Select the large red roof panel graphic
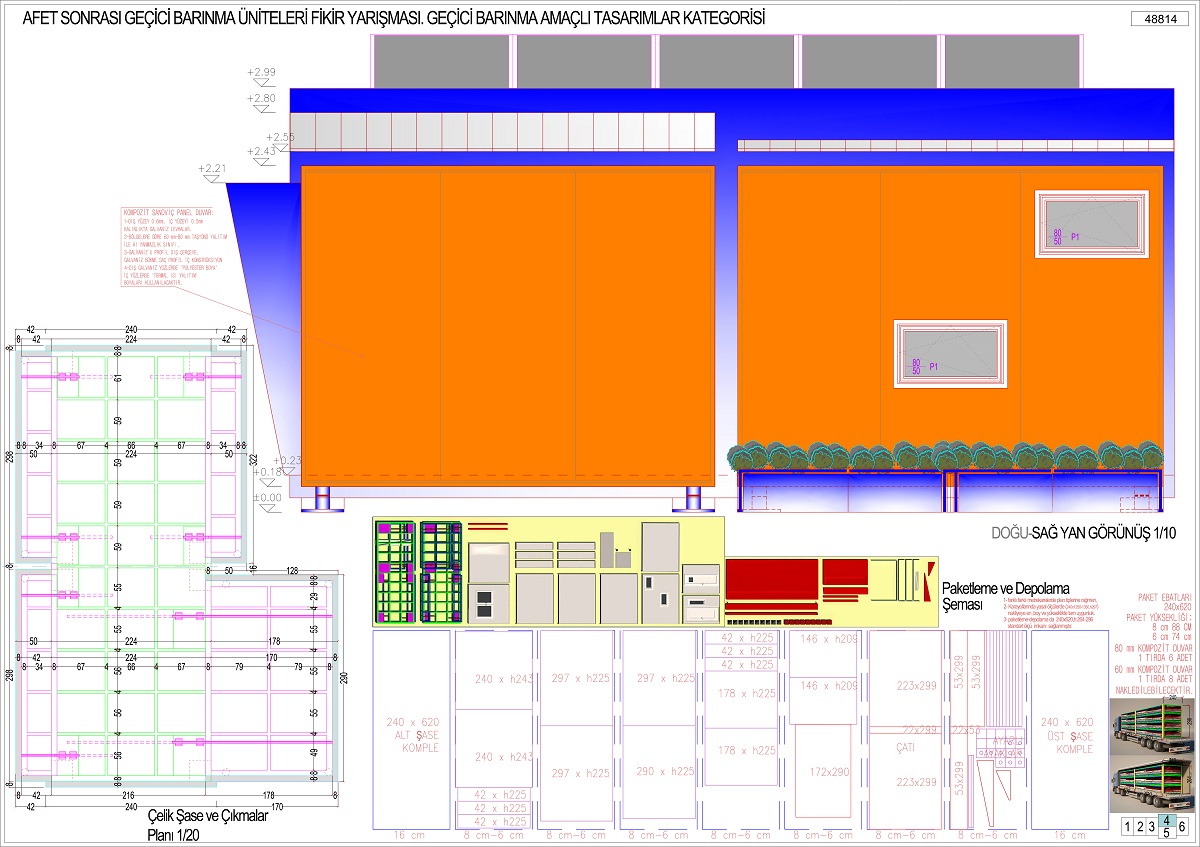Image resolution: width=1200 pixels, height=847 pixels. tap(772, 579)
